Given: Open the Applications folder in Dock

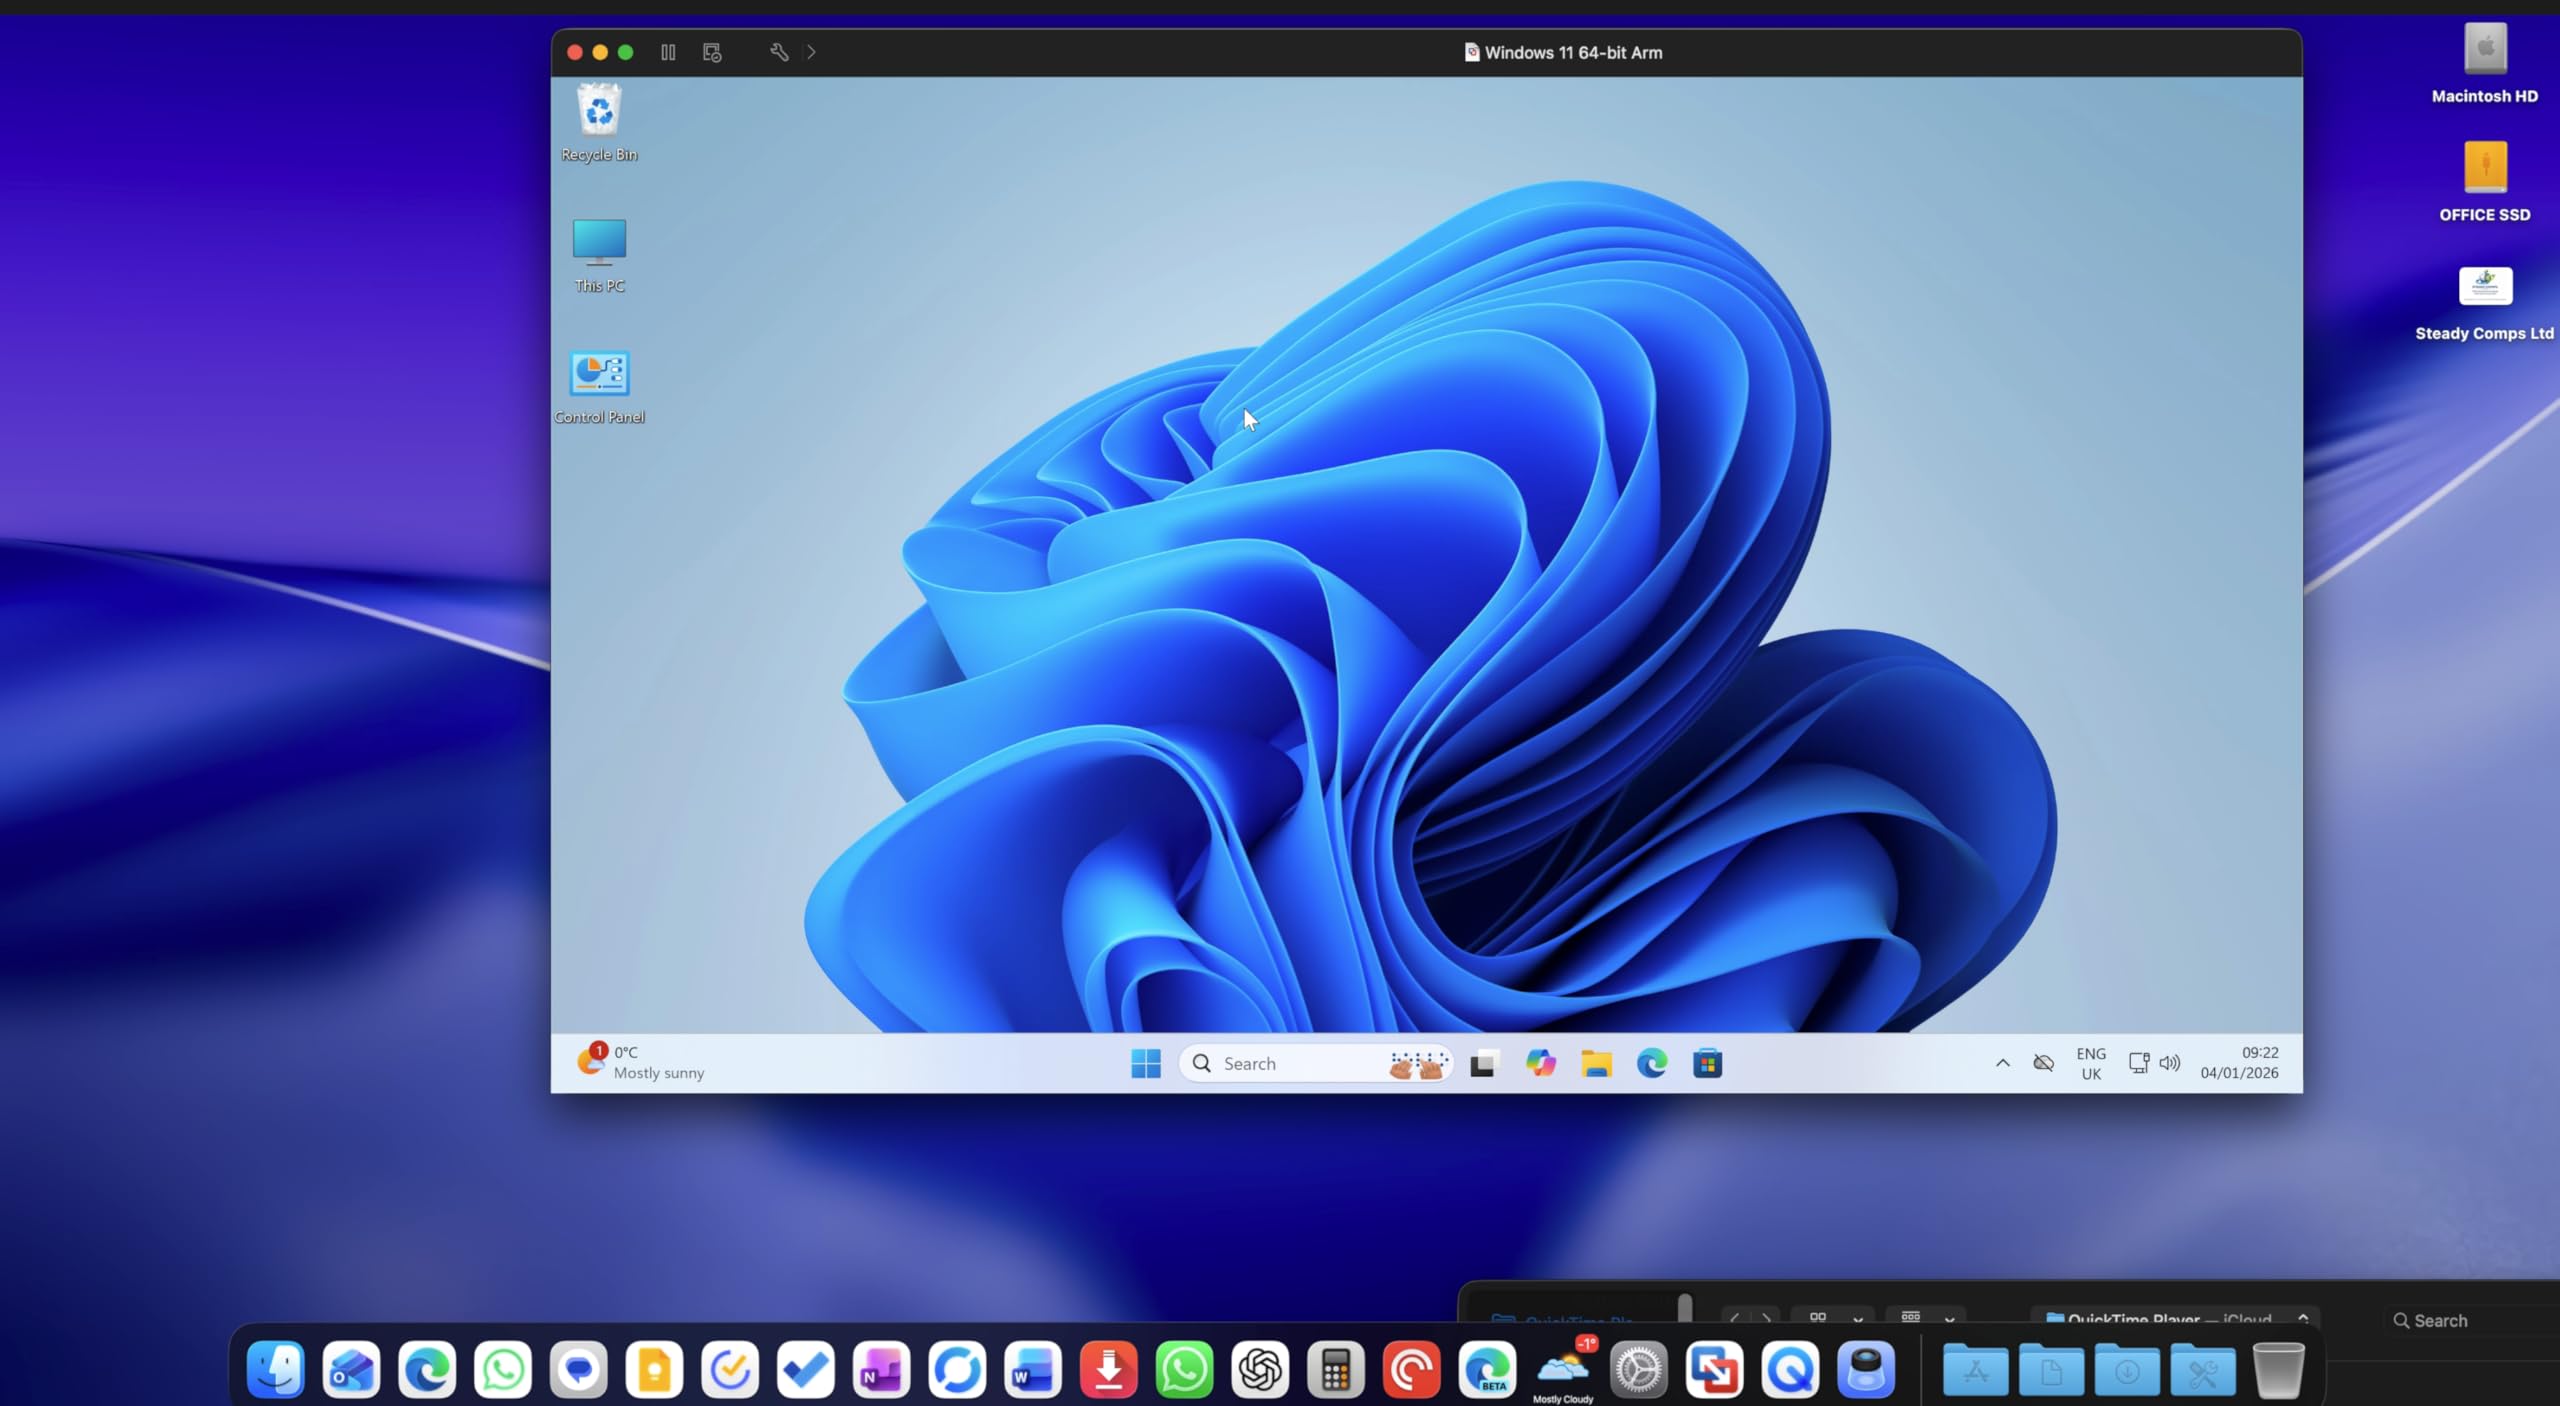Looking at the screenshot, I should tap(1975, 1370).
